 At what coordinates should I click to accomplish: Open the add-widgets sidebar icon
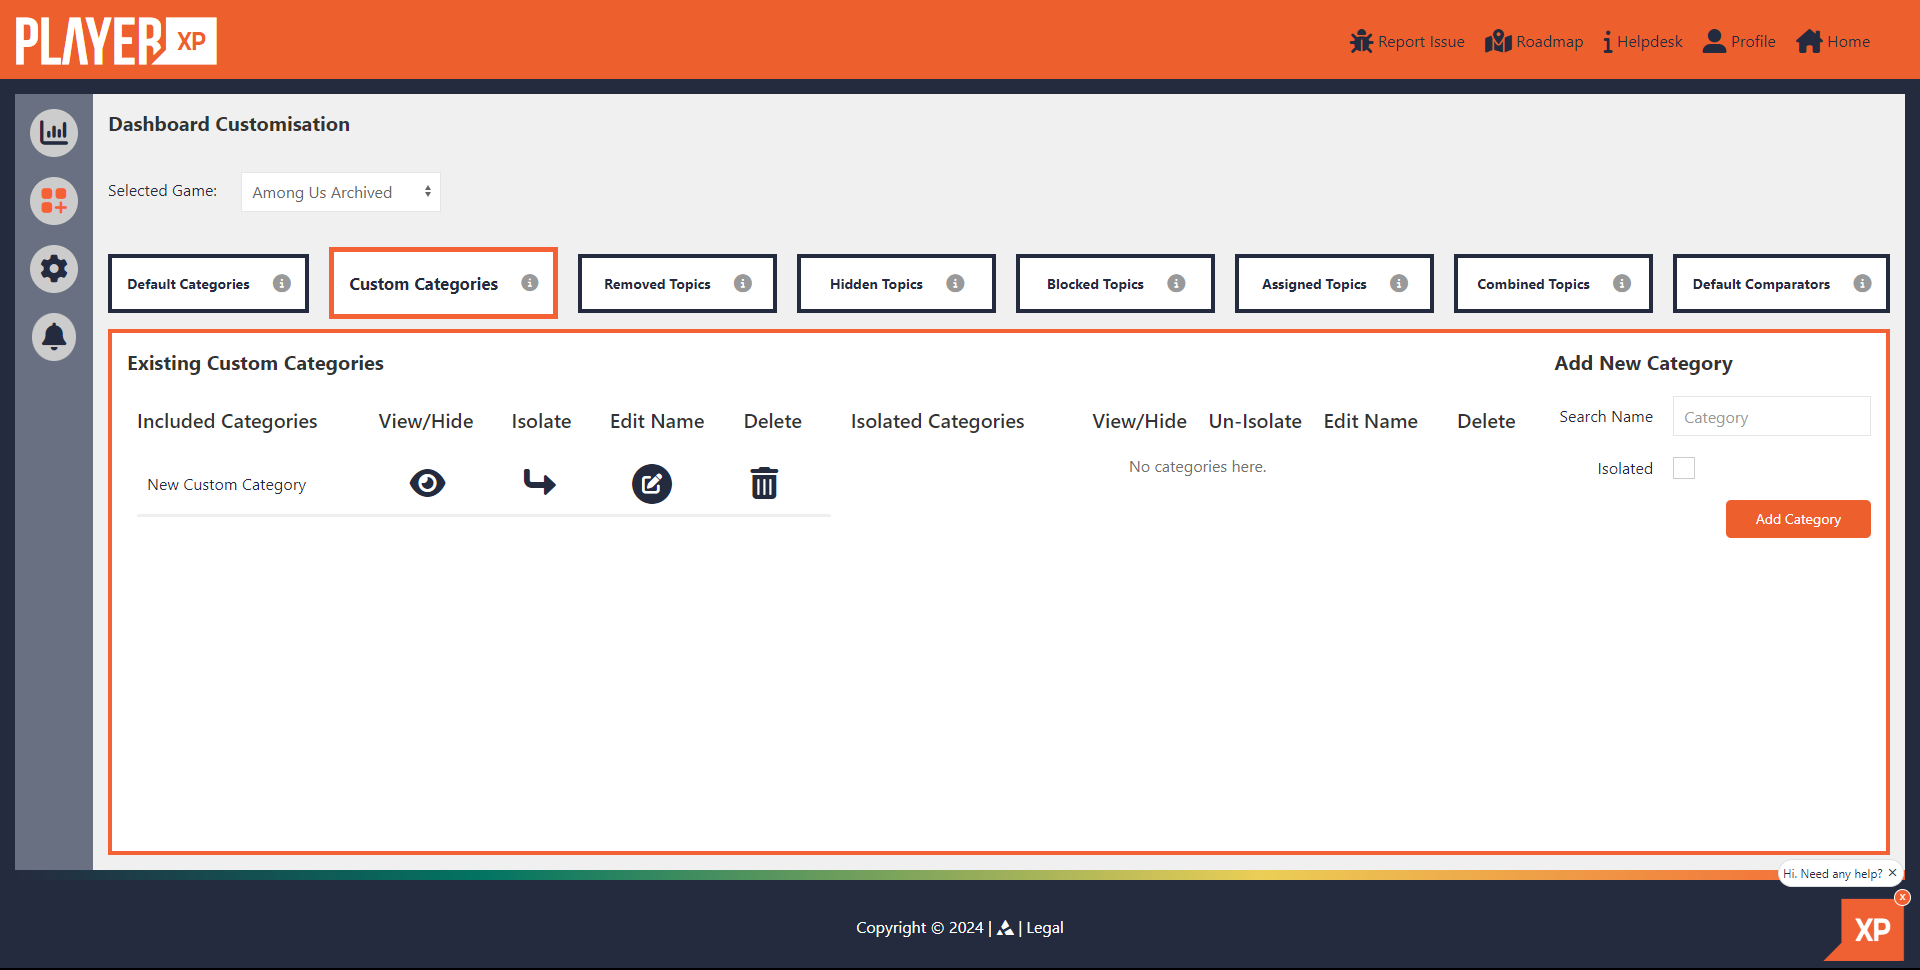54,200
